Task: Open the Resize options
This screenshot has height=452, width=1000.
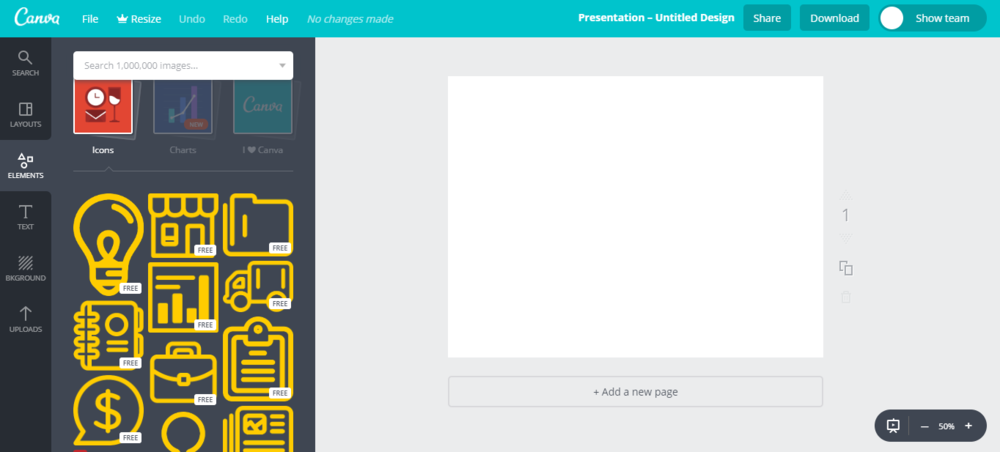Action: pos(139,19)
